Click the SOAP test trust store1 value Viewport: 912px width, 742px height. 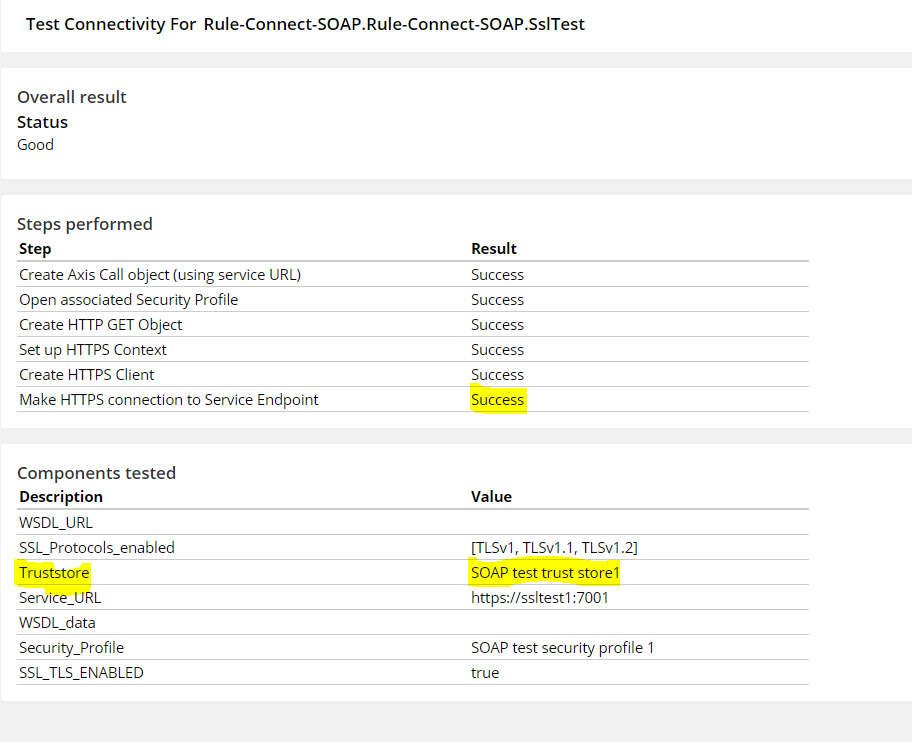(x=546, y=573)
